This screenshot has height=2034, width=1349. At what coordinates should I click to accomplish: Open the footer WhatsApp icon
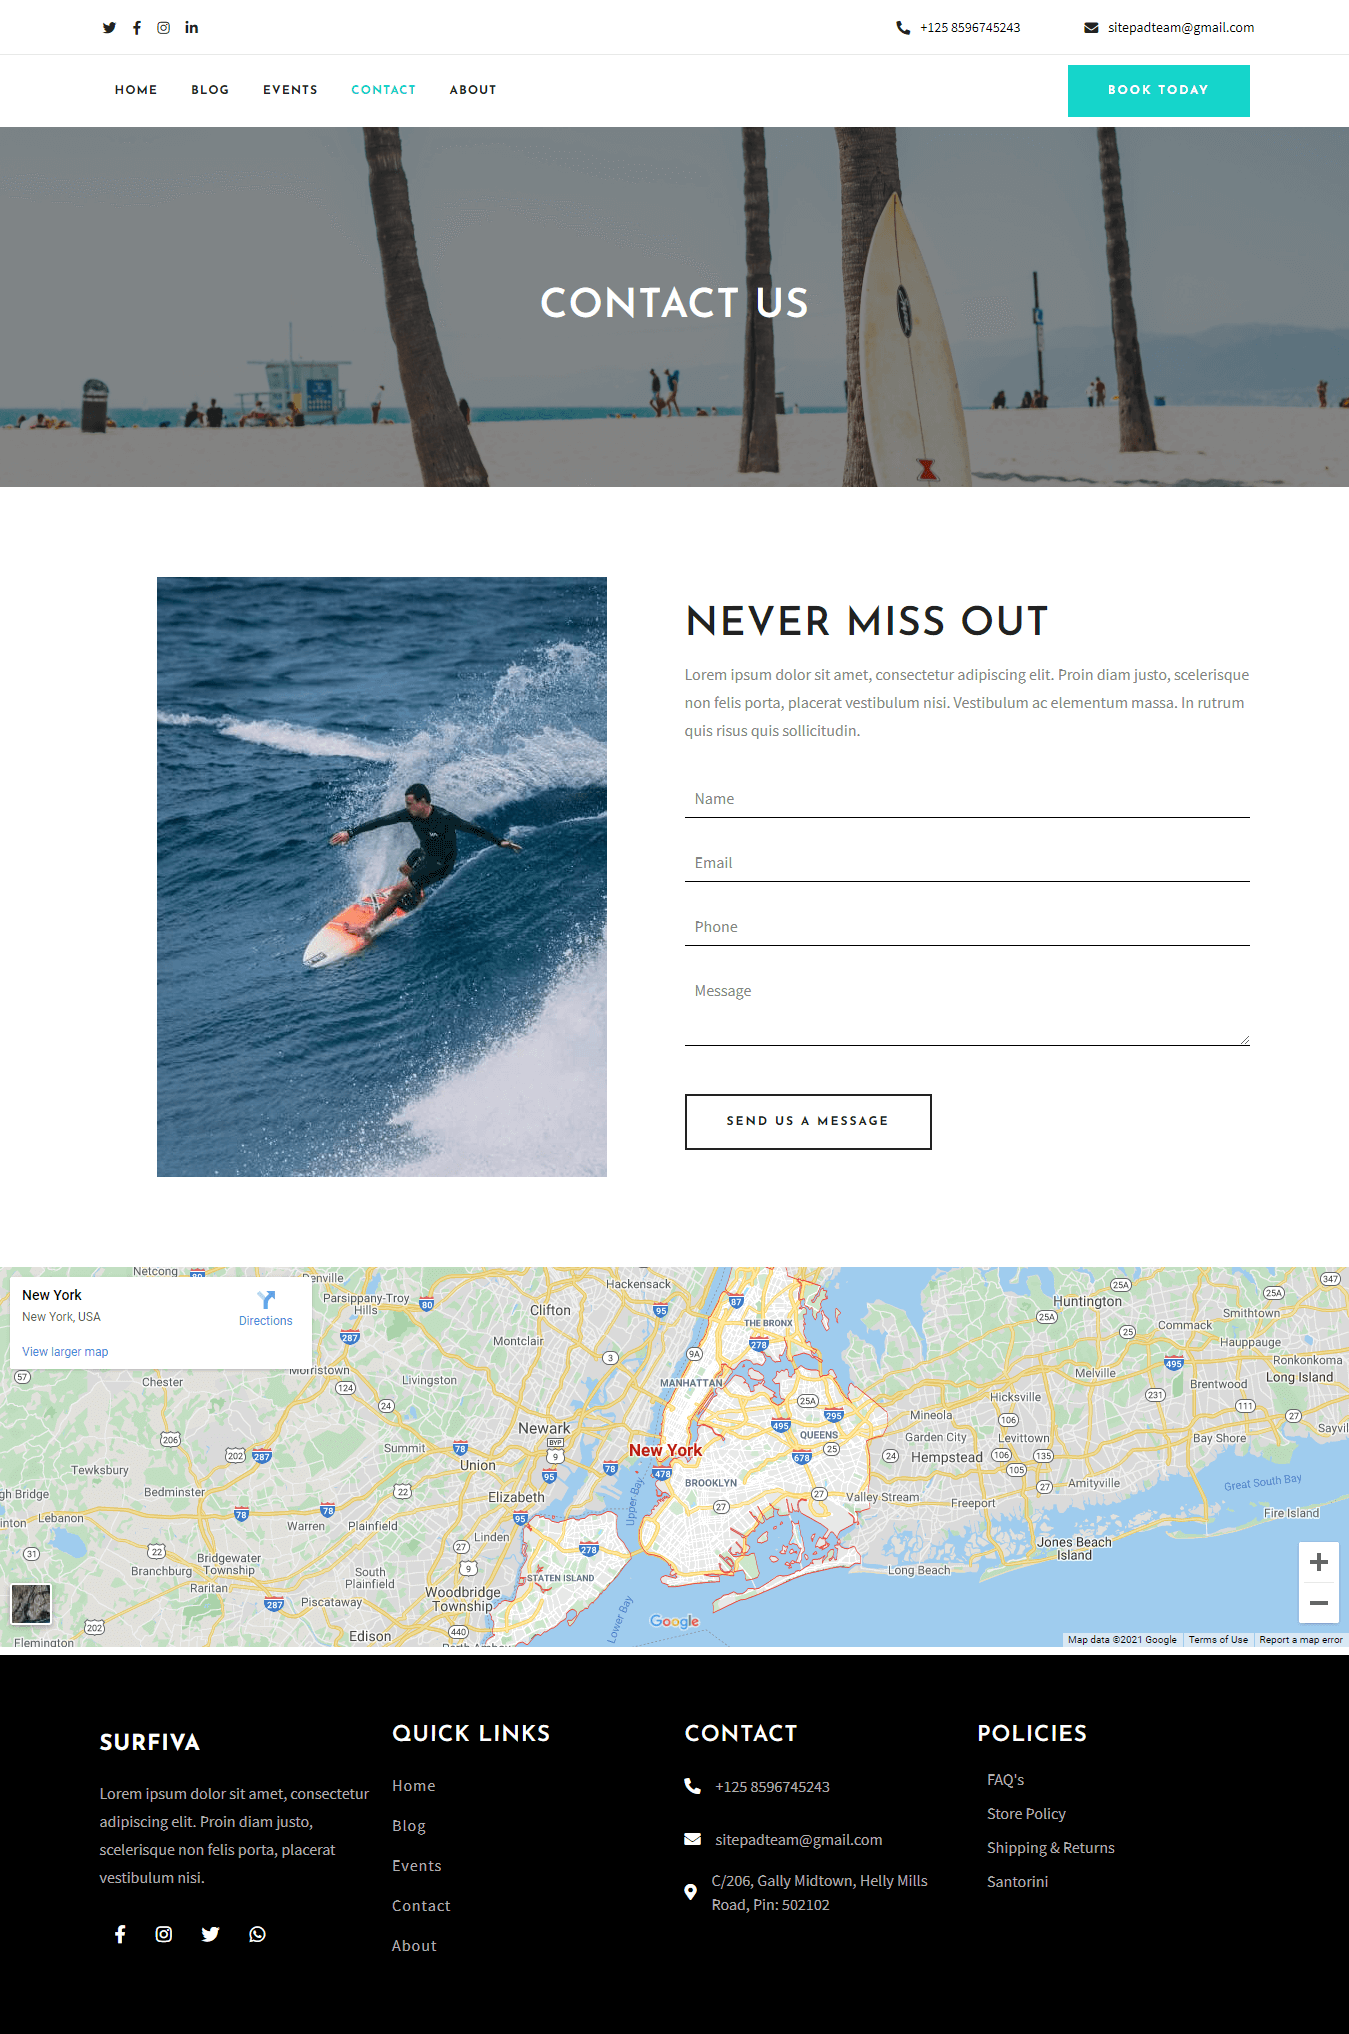point(258,1934)
